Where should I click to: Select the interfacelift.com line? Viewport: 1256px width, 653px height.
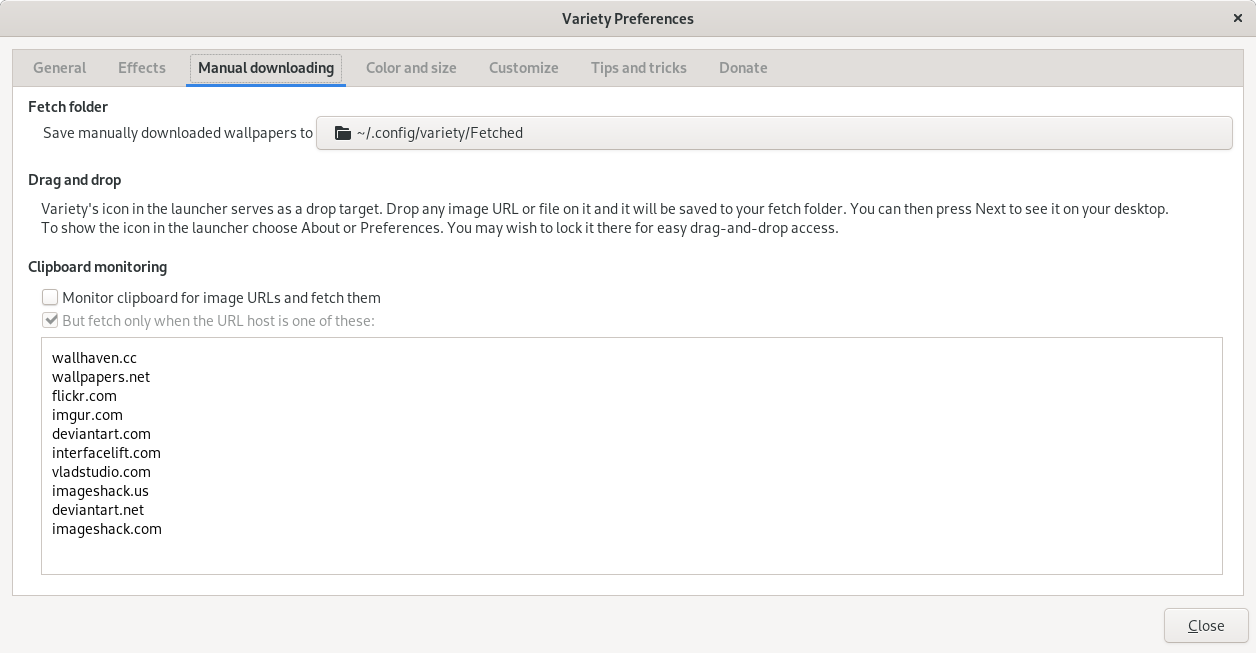(x=106, y=453)
